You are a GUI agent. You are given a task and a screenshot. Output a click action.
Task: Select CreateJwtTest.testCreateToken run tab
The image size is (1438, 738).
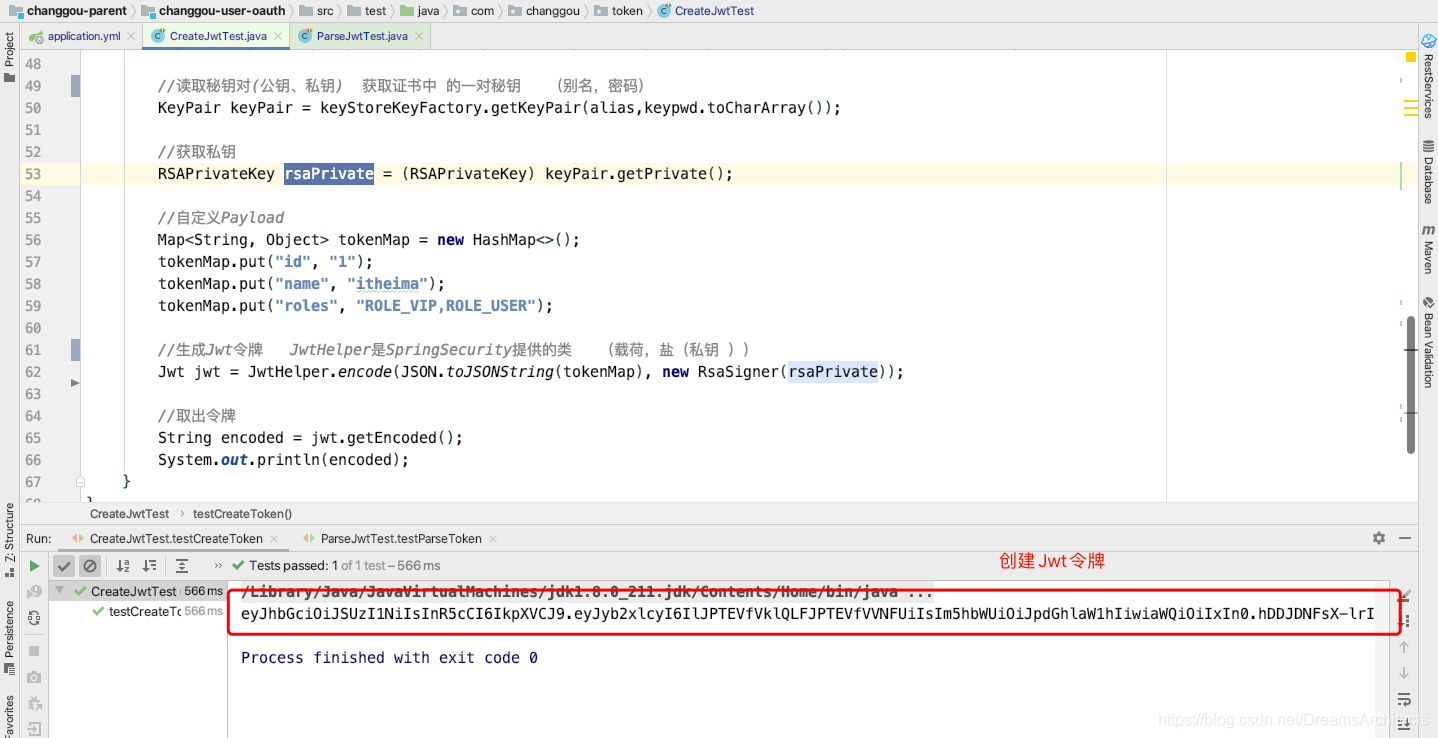point(176,538)
